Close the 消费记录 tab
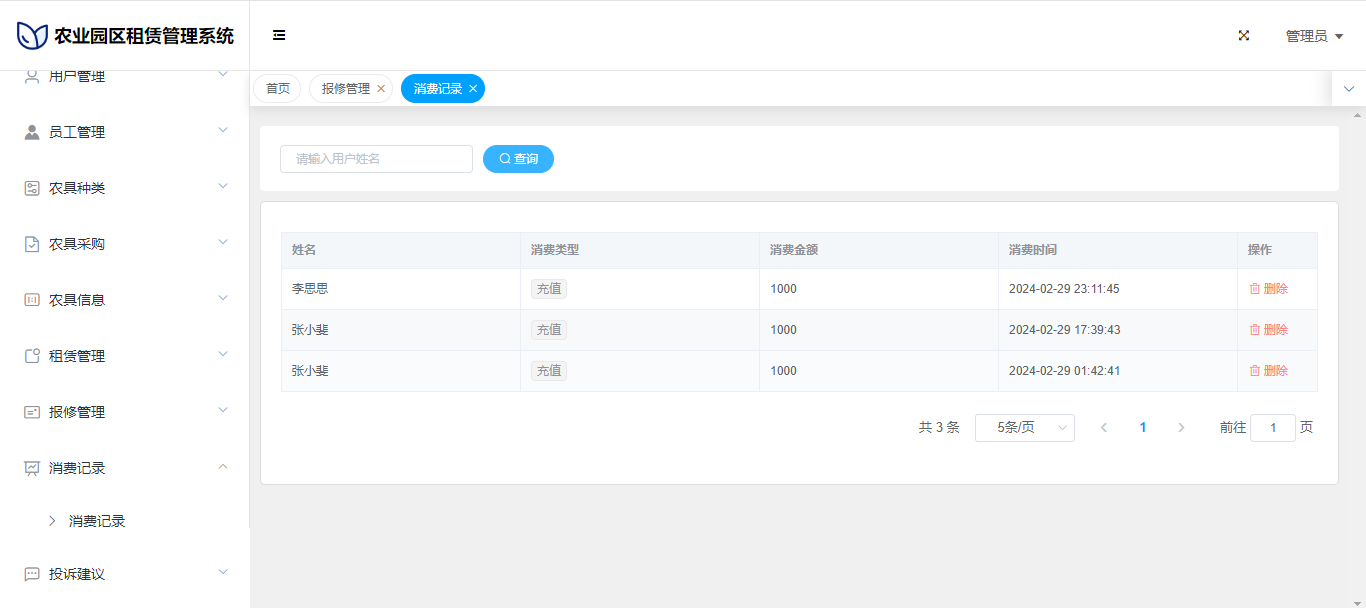 (x=473, y=89)
